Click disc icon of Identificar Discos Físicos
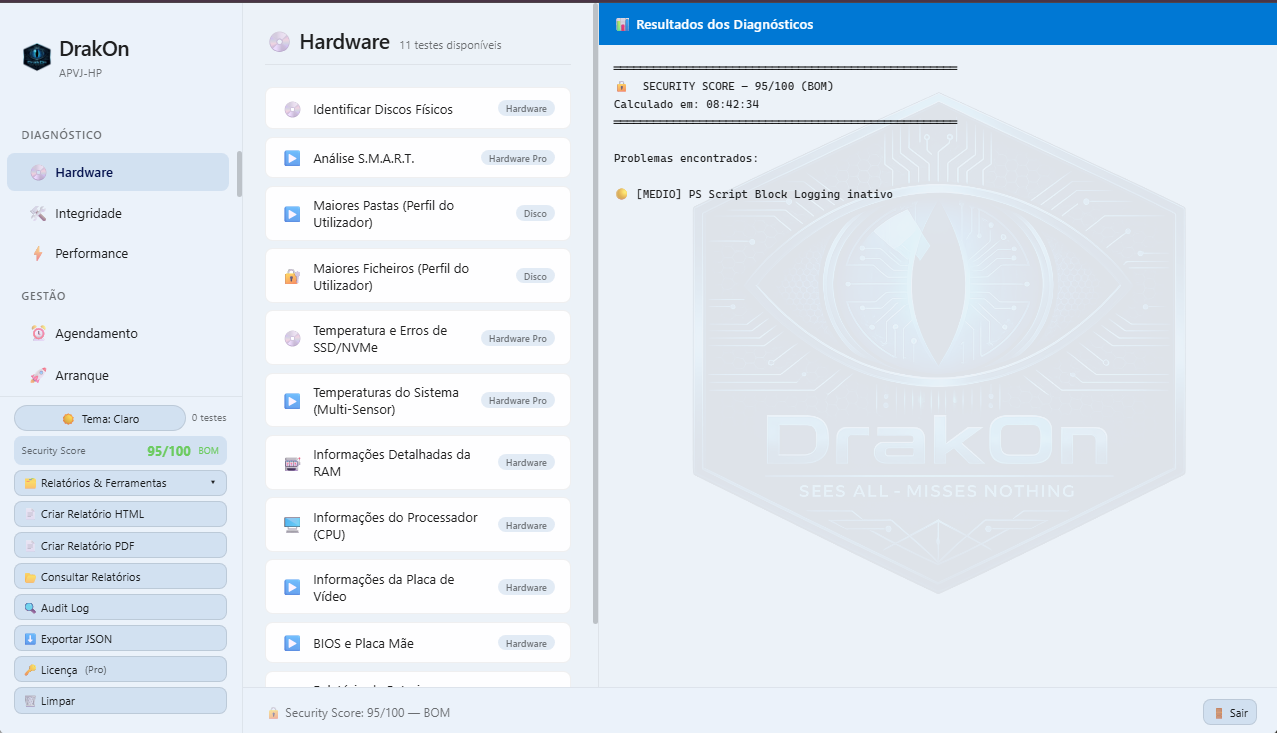Viewport: 1277px width, 733px height. pos(292,109)
